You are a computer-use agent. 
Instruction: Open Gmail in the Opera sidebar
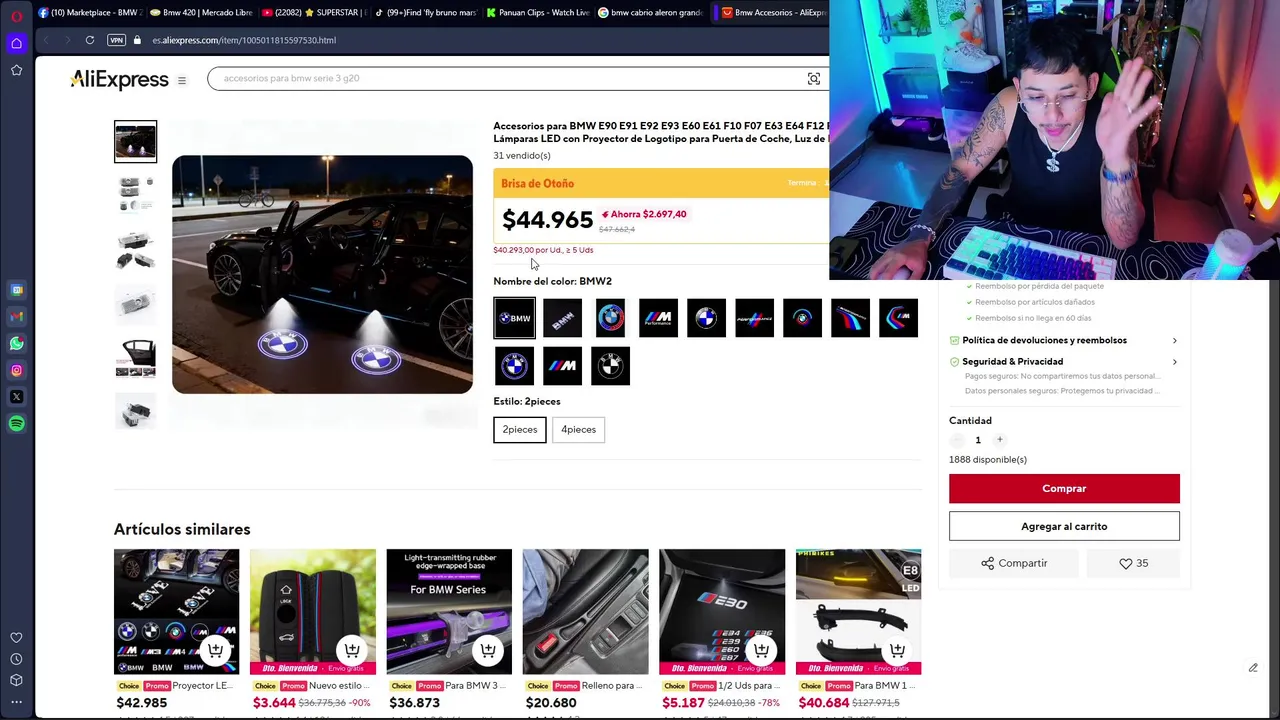click(x=16, y=317)
